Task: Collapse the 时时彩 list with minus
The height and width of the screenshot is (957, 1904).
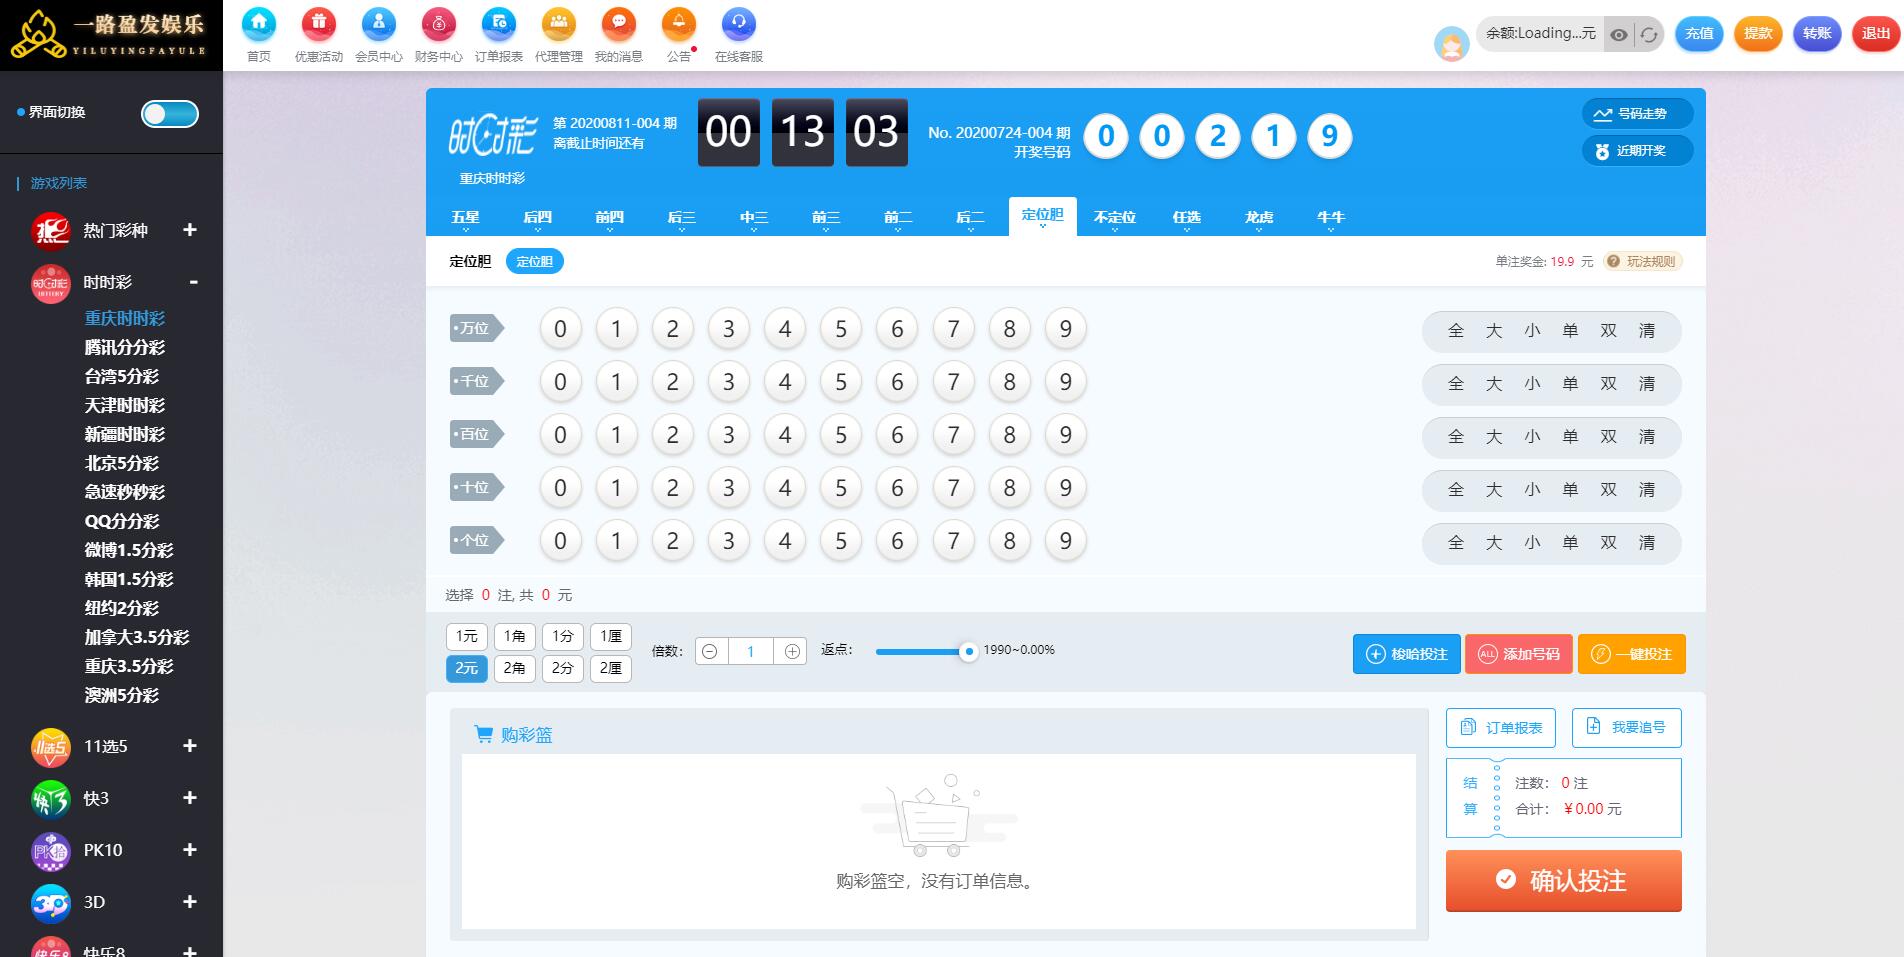Action: [193, 282]
